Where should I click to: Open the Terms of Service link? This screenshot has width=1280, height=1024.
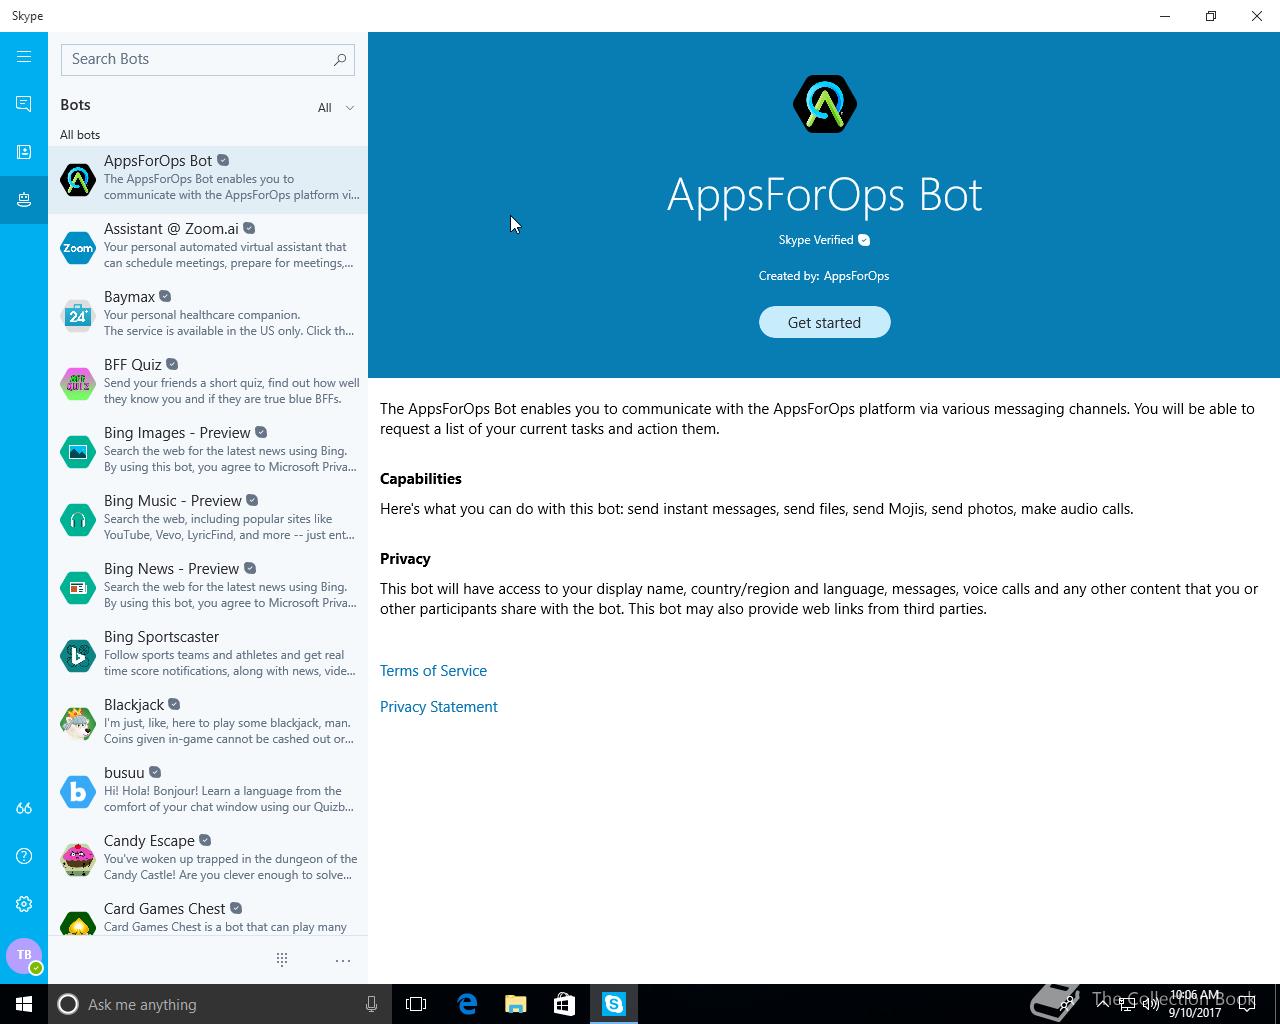coord(433,671)
